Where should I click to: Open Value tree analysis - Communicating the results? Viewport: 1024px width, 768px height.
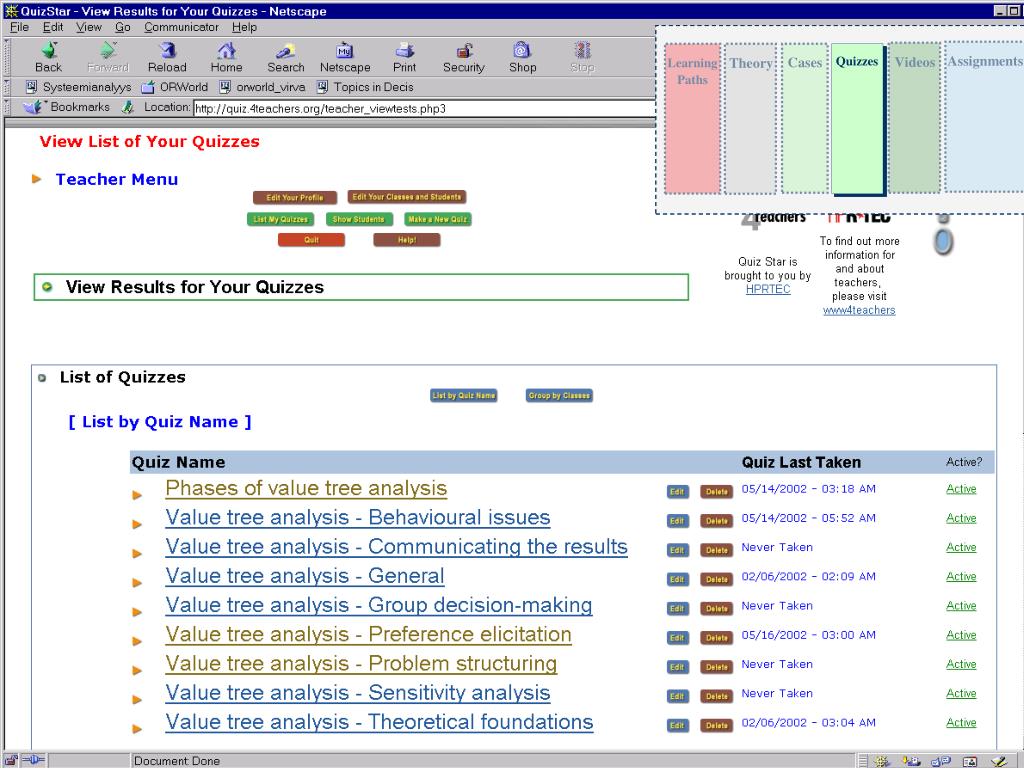pos(396,547)
